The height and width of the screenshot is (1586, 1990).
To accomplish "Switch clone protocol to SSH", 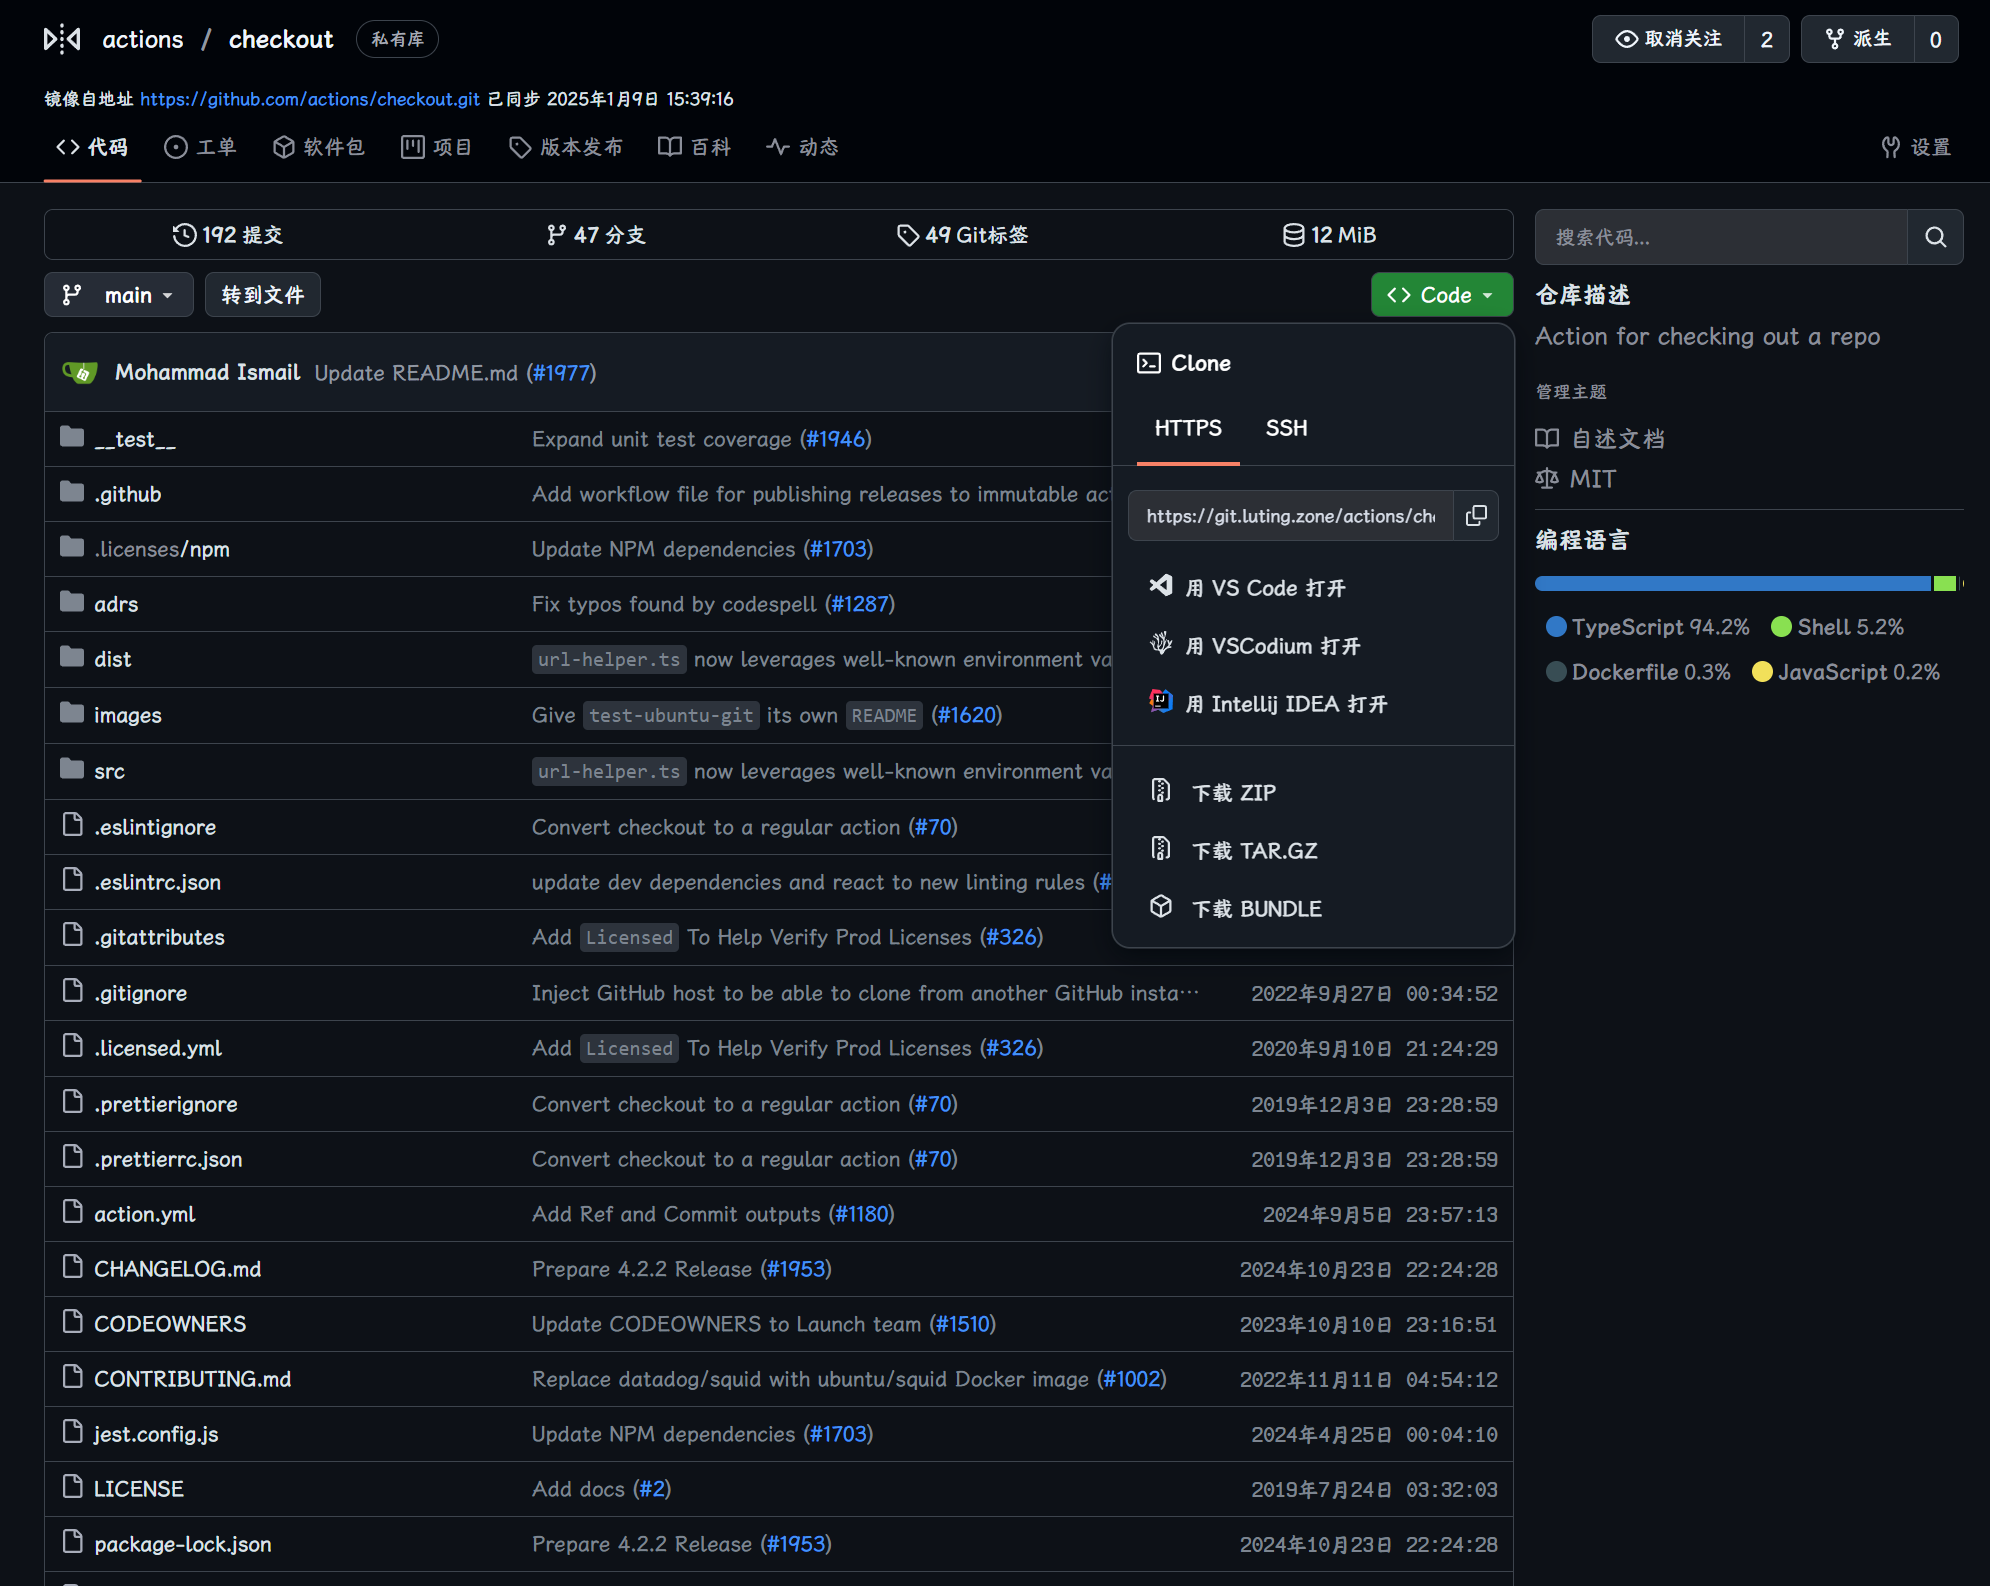I will 1286,428.
